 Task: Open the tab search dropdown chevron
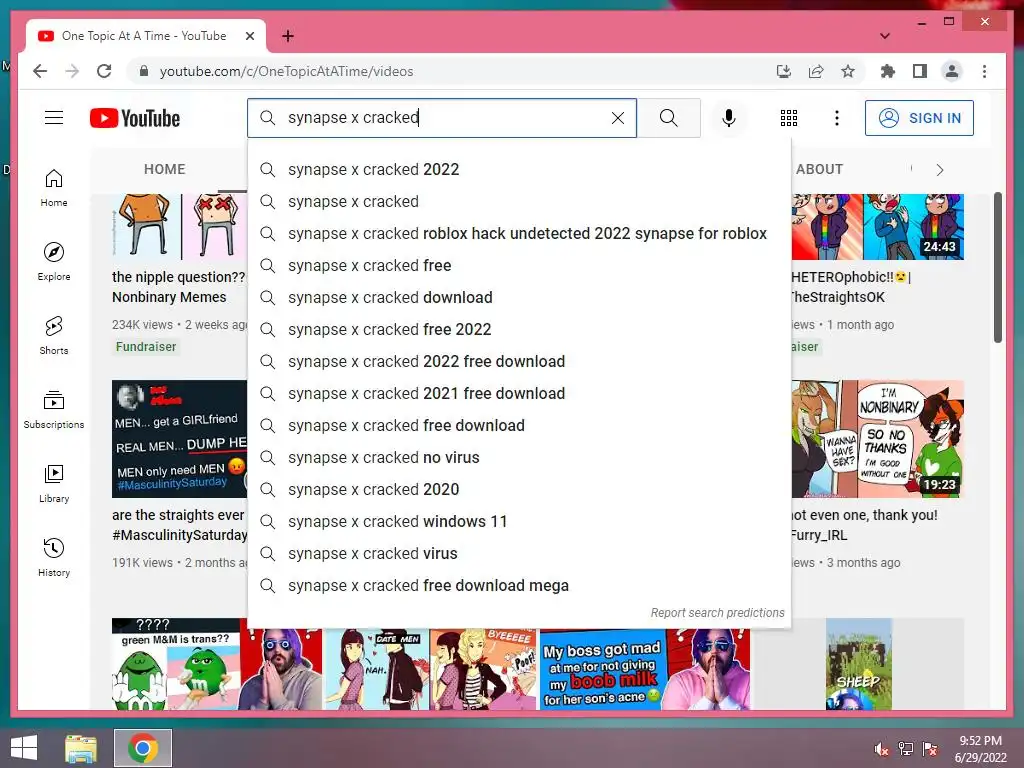(x=884, y=36)
